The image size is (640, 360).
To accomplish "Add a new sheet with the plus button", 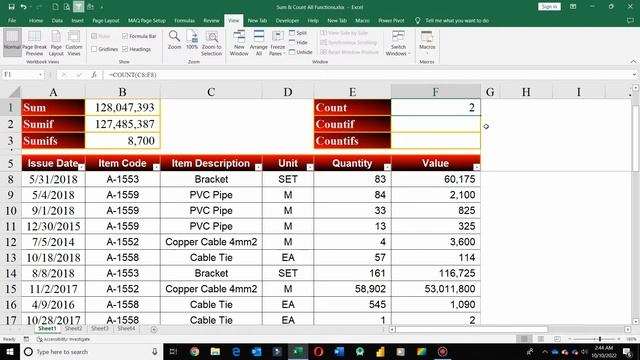I will coord(154,329).
